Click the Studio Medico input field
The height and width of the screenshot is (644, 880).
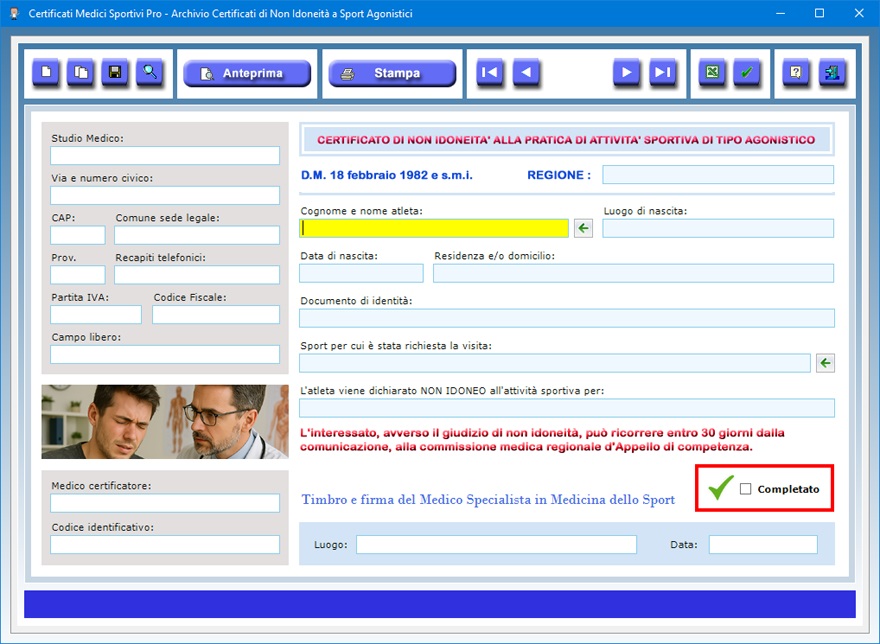[165, 156]
